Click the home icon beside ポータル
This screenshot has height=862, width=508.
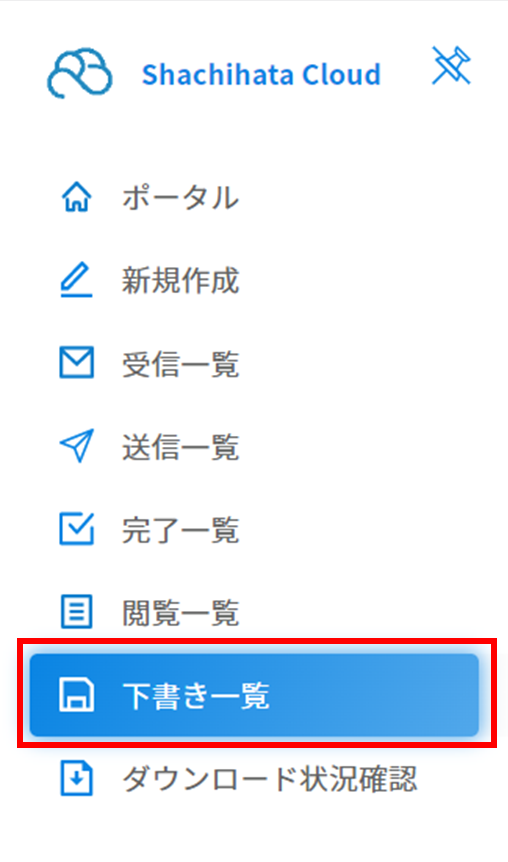point(76,197)
